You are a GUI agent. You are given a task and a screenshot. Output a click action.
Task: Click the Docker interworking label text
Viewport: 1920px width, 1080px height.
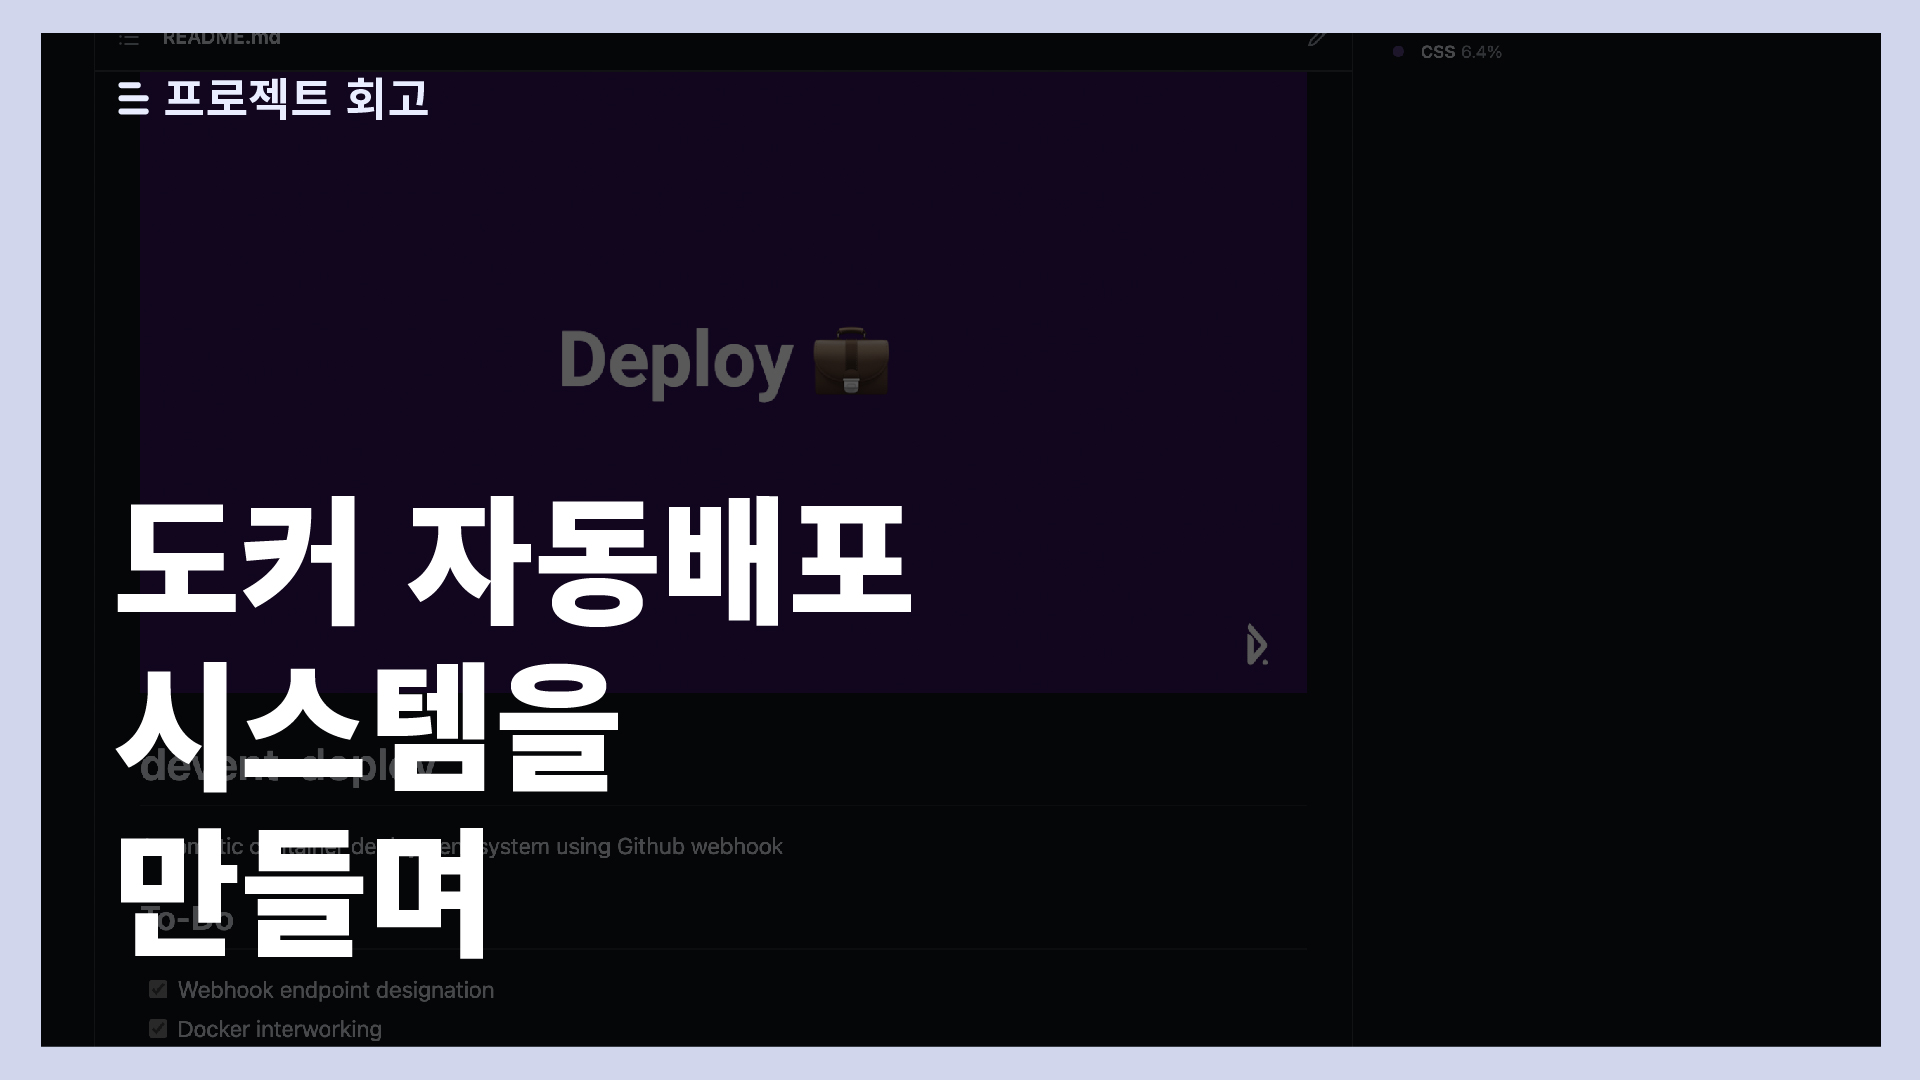279,1029
